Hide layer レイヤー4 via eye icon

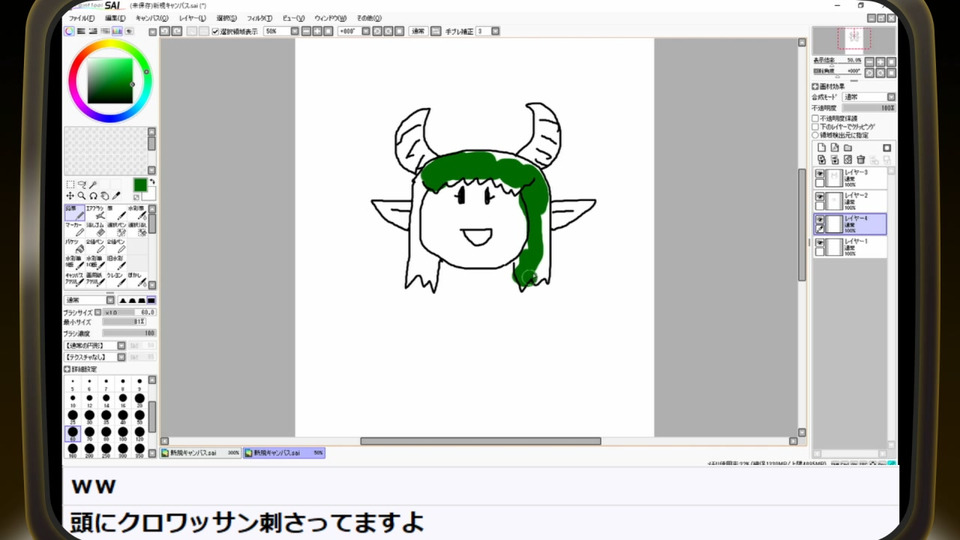[820, 220]
